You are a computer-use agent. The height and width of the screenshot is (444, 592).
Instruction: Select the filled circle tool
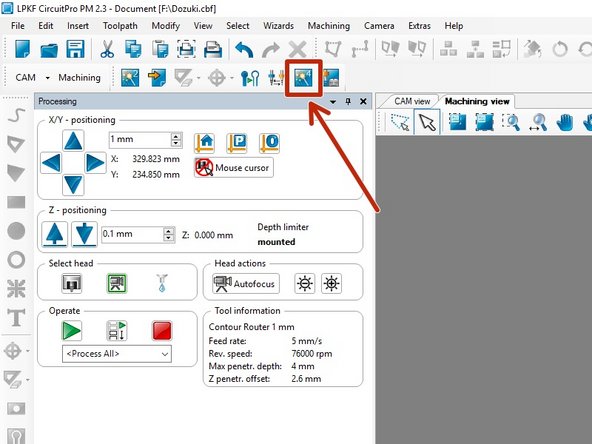coord(16,231)
